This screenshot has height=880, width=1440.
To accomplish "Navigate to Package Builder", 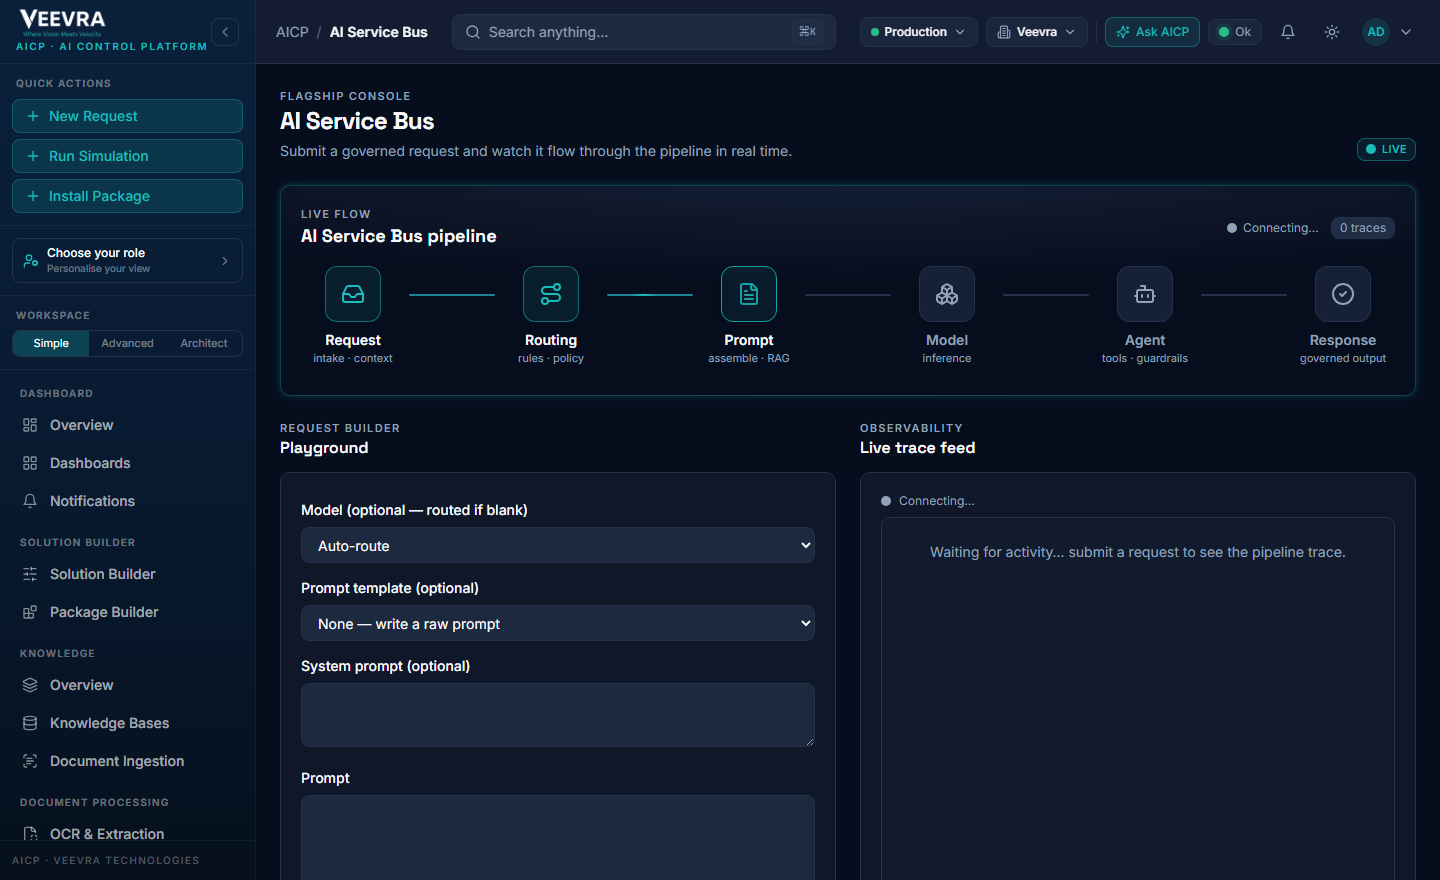I will (127, 612).
